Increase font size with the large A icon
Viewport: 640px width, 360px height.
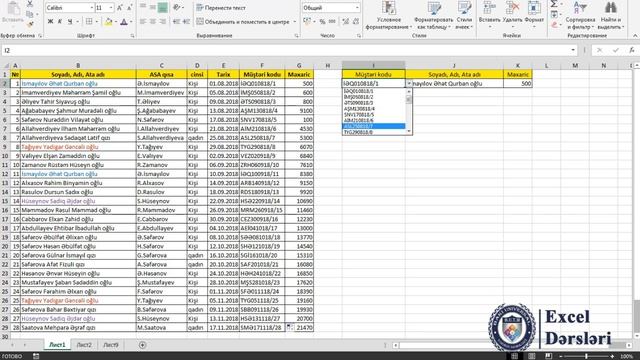[x=120, y=8]
